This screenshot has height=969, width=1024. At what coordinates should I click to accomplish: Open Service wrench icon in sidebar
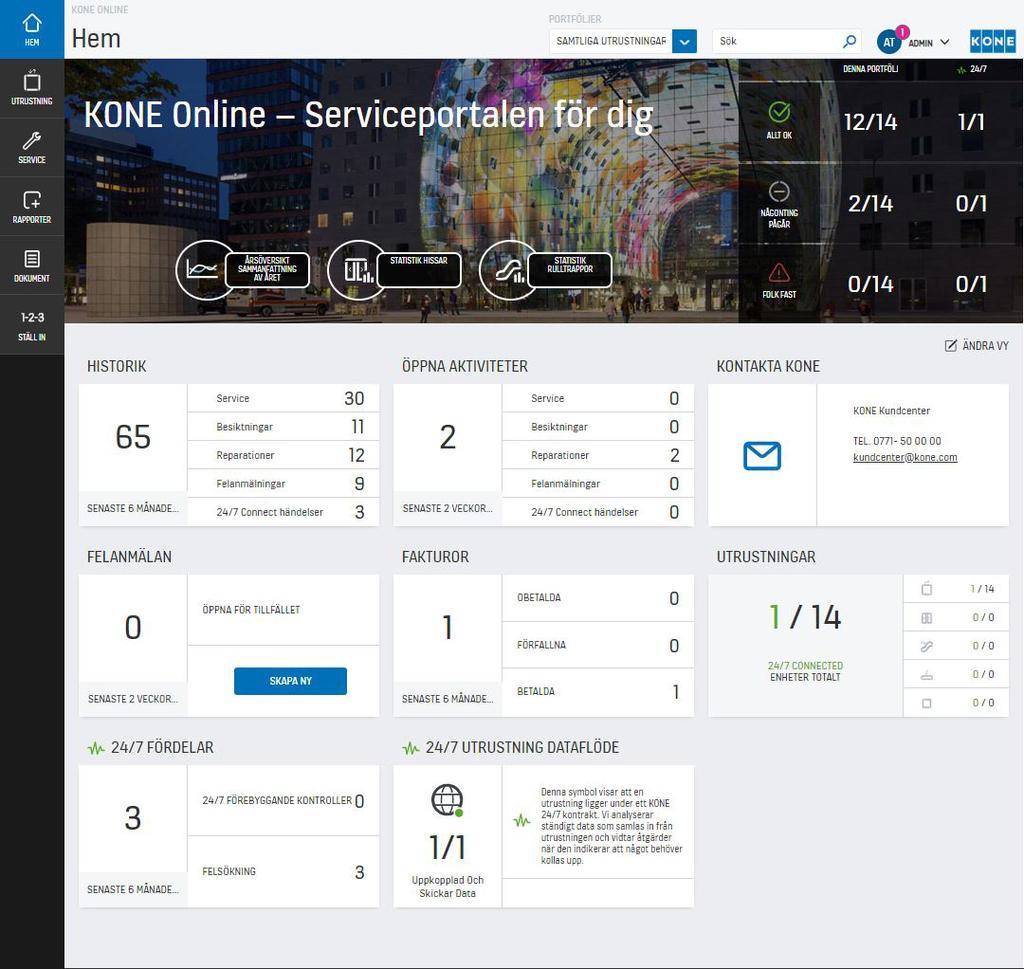32,148
